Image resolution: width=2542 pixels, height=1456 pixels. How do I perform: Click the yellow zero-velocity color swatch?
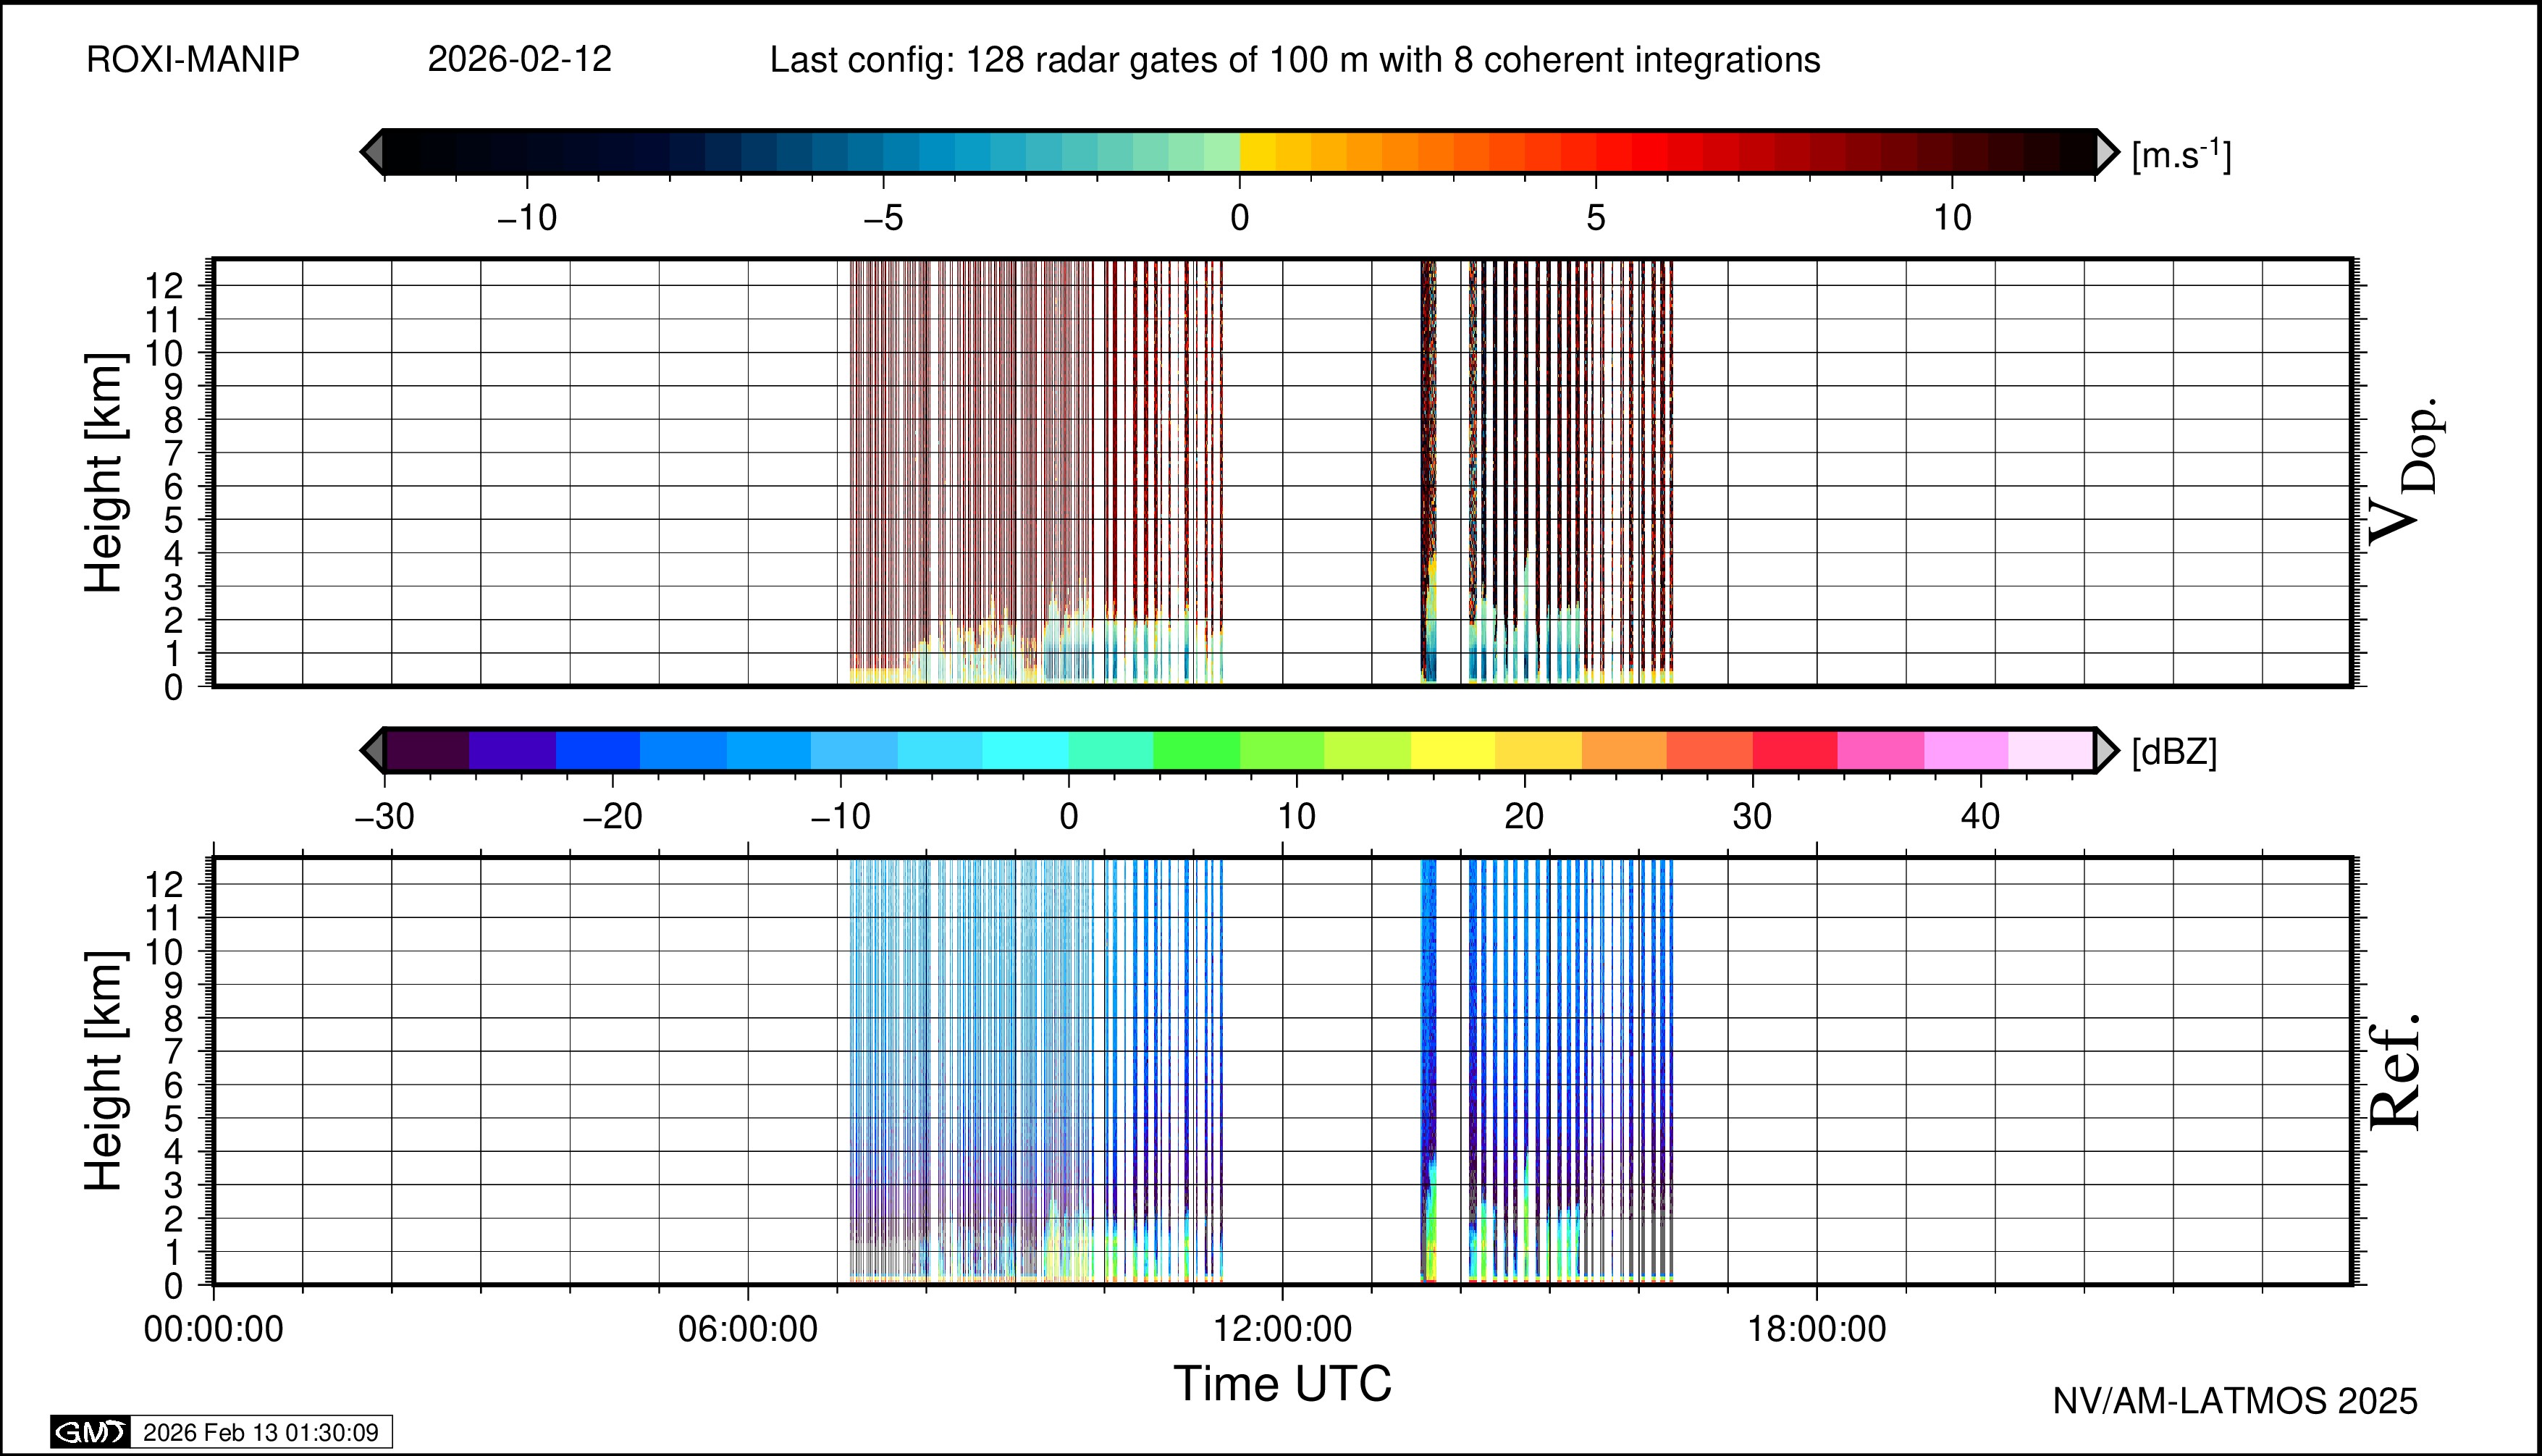pyautogui.click(x=1257, y=152)
